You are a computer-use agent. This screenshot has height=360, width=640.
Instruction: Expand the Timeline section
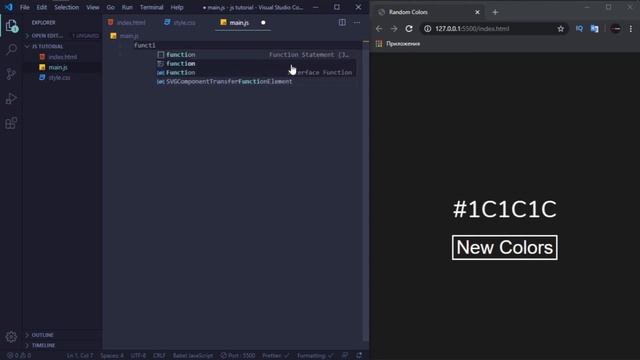tap(62, 345)
